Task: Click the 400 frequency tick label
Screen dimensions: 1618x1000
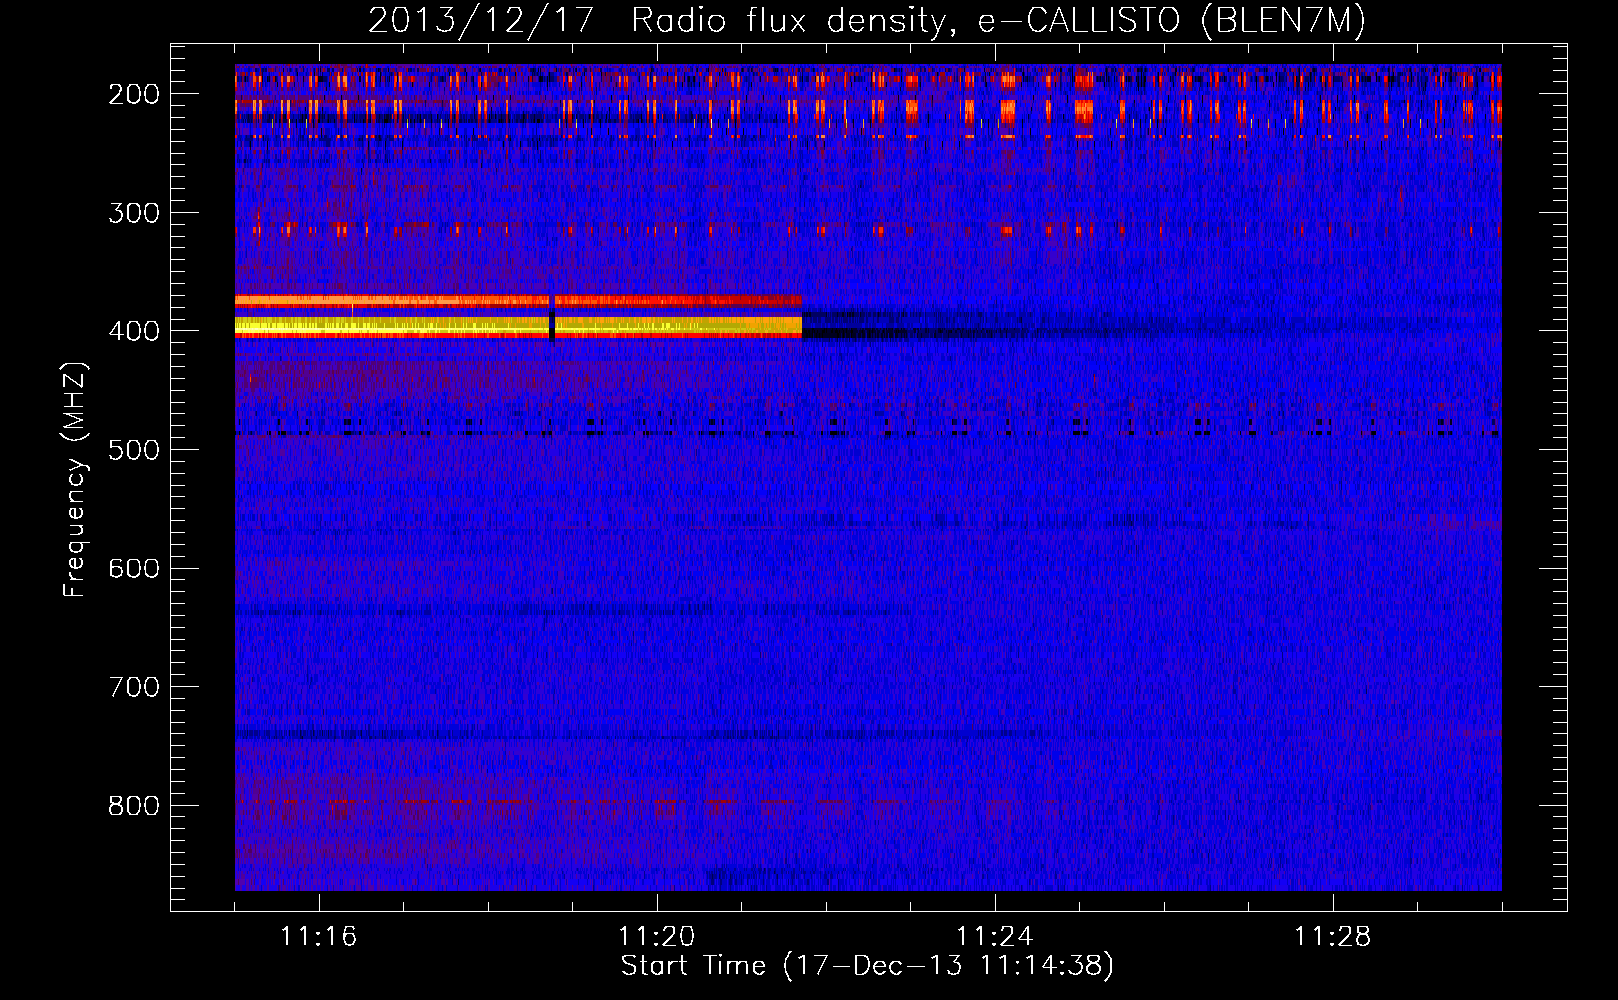Action: coord(133,331)
